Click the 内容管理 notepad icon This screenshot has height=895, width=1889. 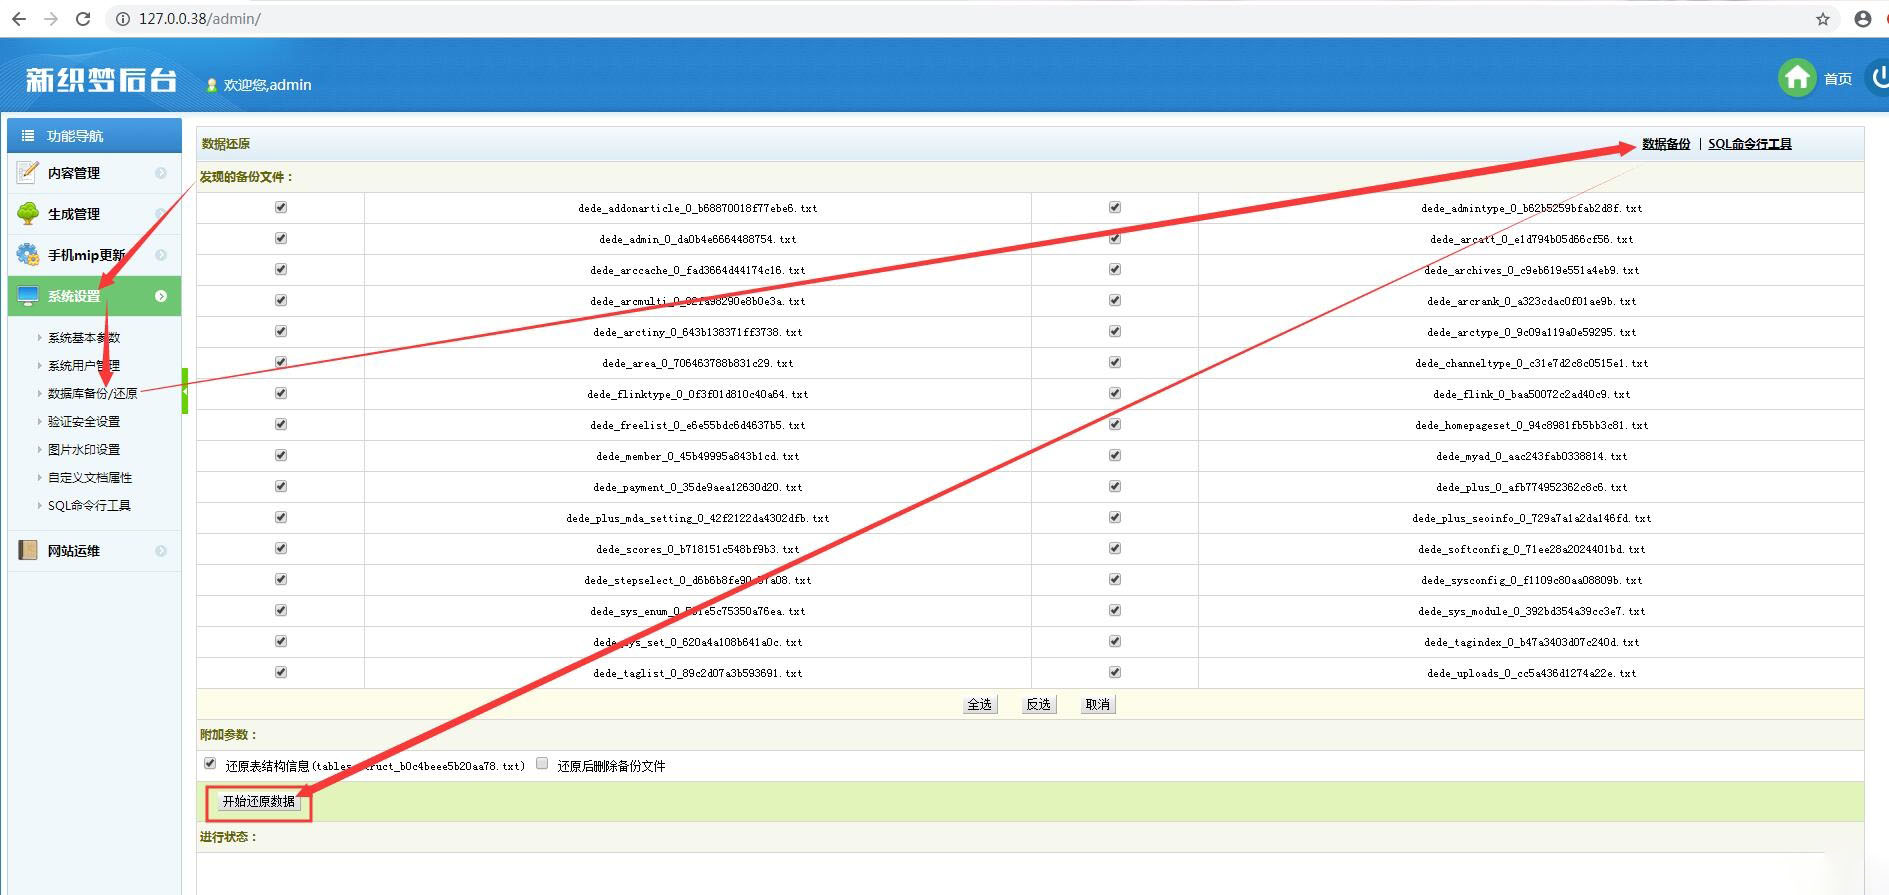tap(28, 173)
